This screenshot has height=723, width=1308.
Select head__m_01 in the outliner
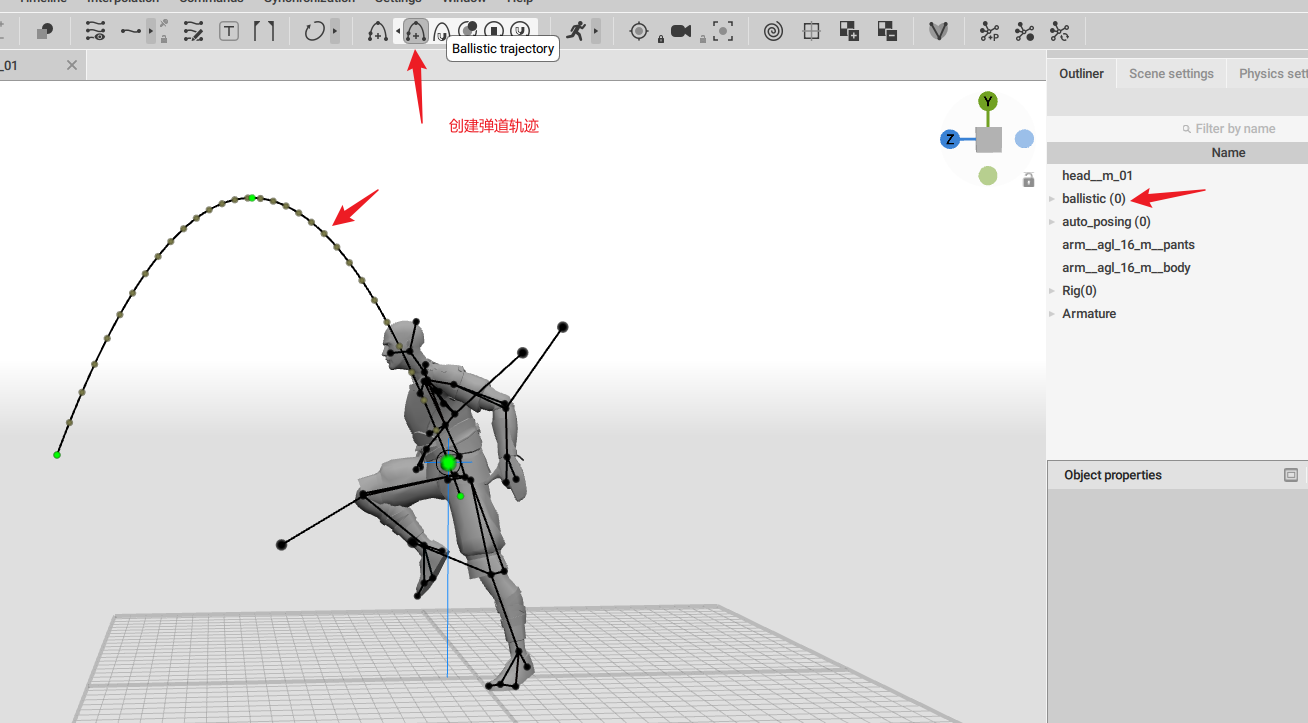pyautogui.click(x=1097, y=176)
